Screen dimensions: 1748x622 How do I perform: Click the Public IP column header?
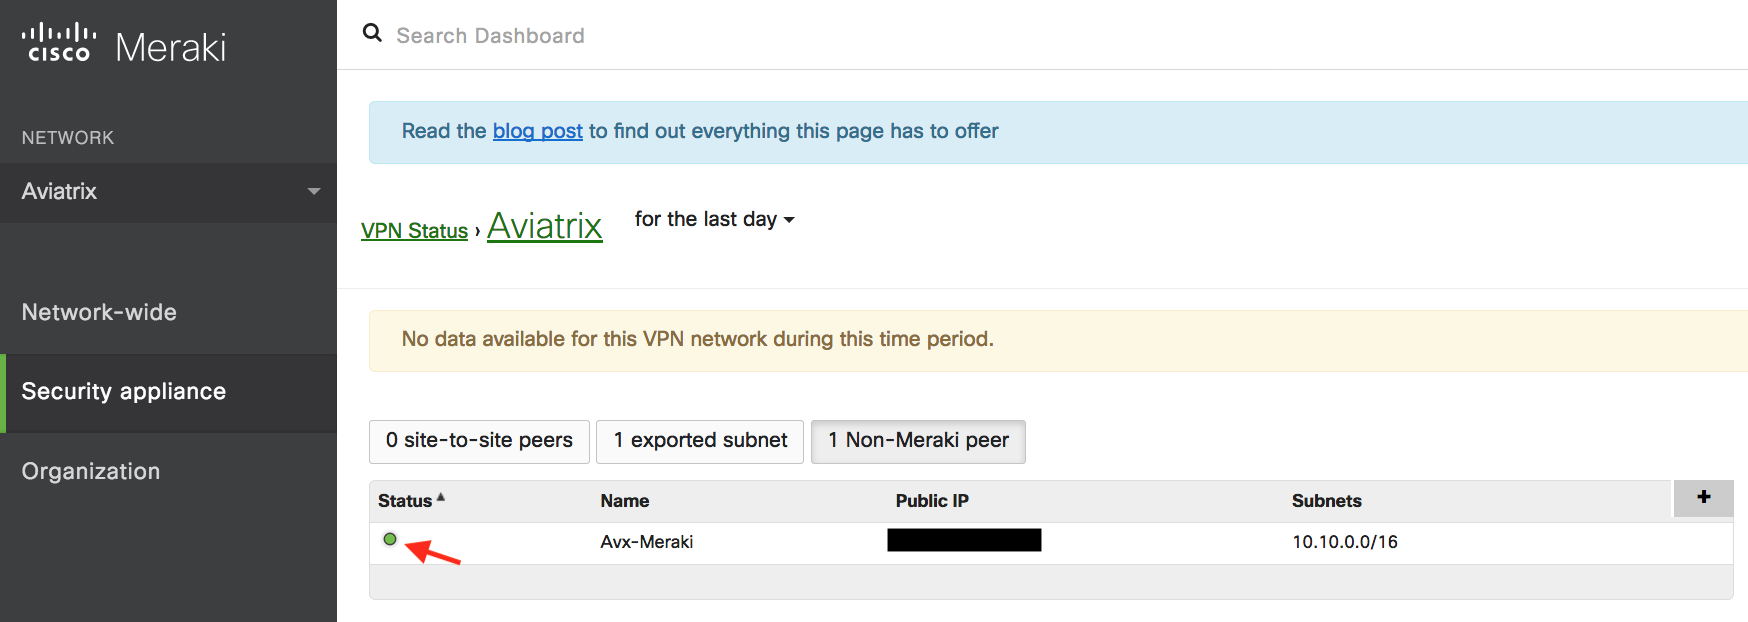932,501
